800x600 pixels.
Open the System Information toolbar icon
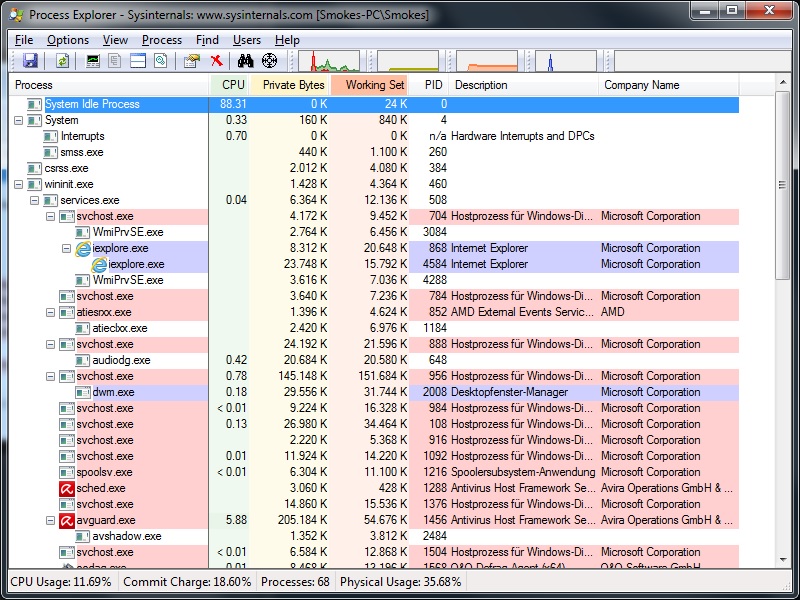[92, 61]
